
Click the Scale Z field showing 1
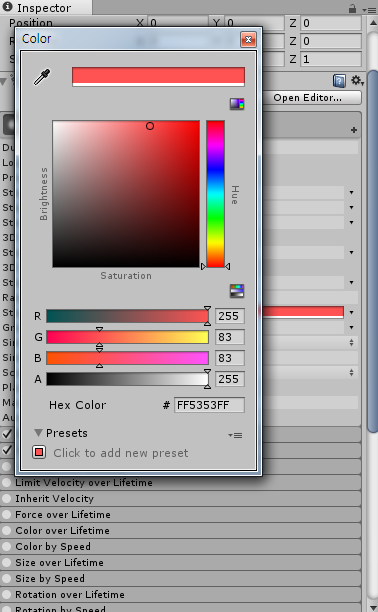coord(331,59)
